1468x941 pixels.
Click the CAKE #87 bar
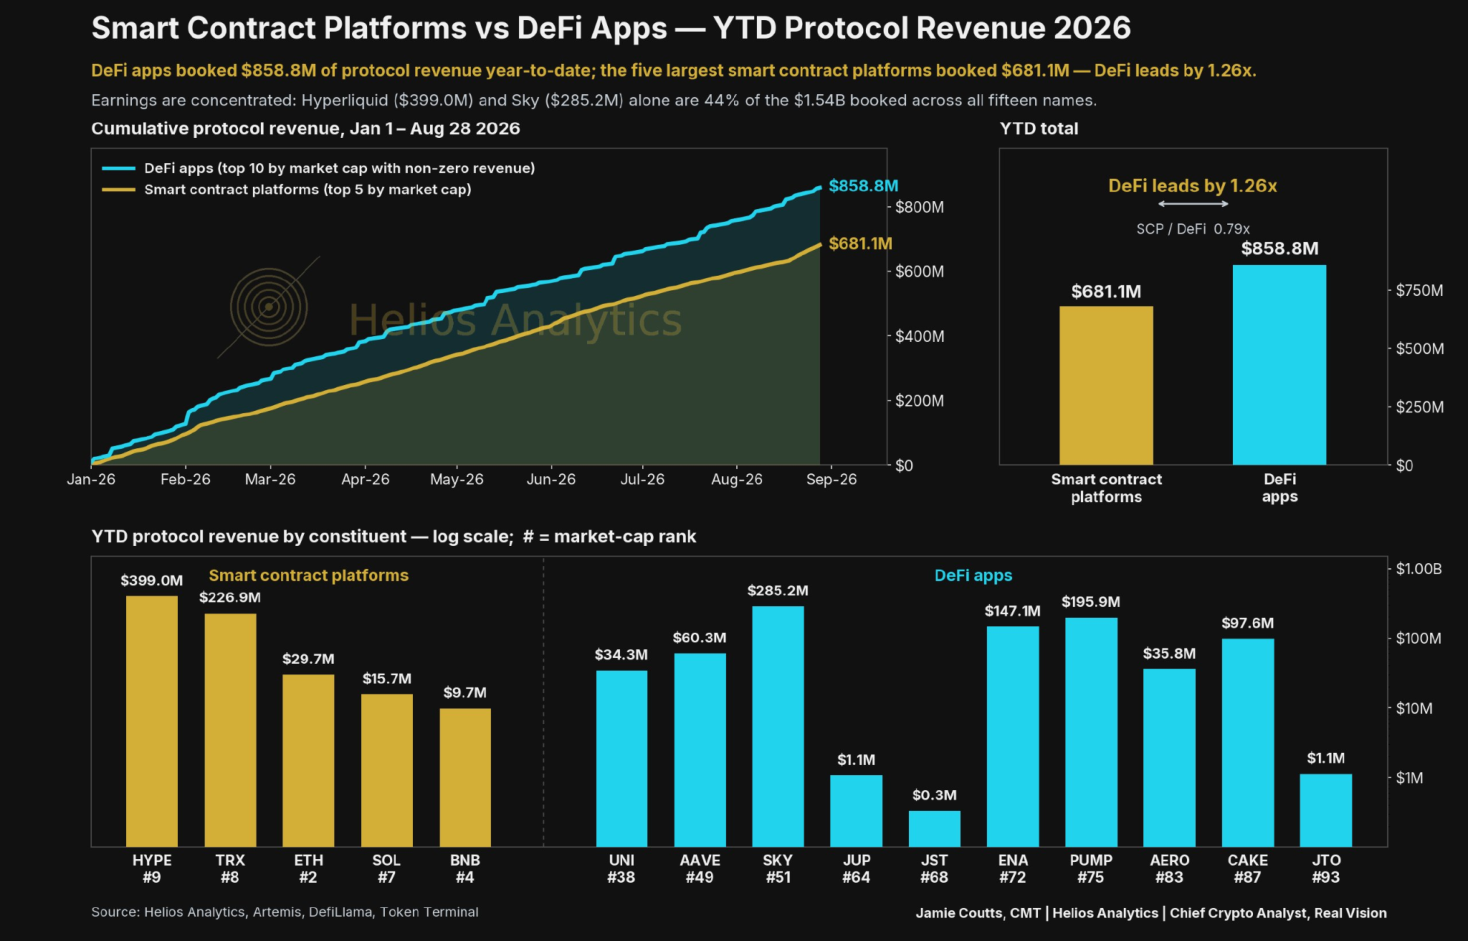pyautogui.click(x=1248, y=743)
